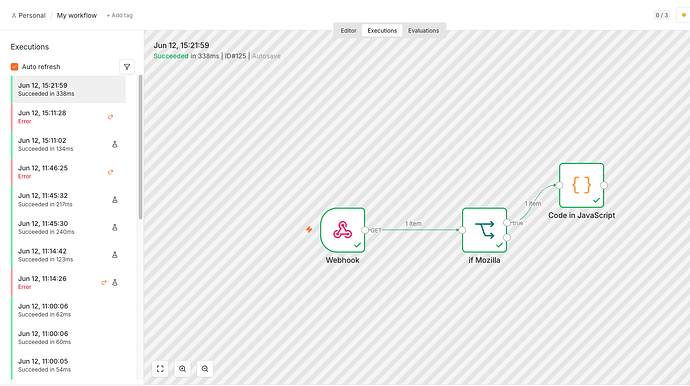The image size is (690, 386).
Task: Click the executions list scrollbar
Action: [140, 147]
